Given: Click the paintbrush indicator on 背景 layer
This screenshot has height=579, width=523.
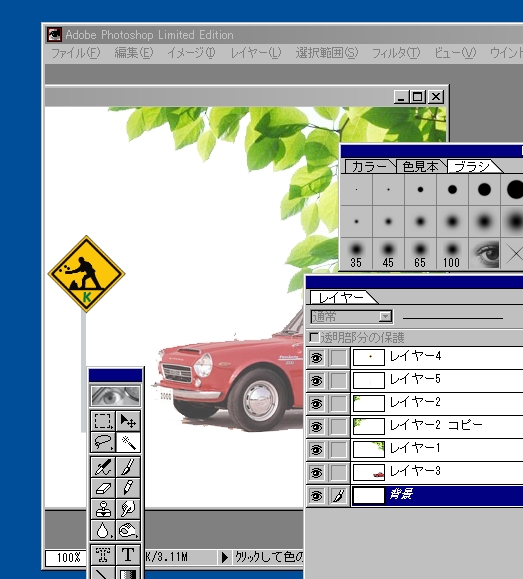Looking at the screenshot, I should 338,496.
